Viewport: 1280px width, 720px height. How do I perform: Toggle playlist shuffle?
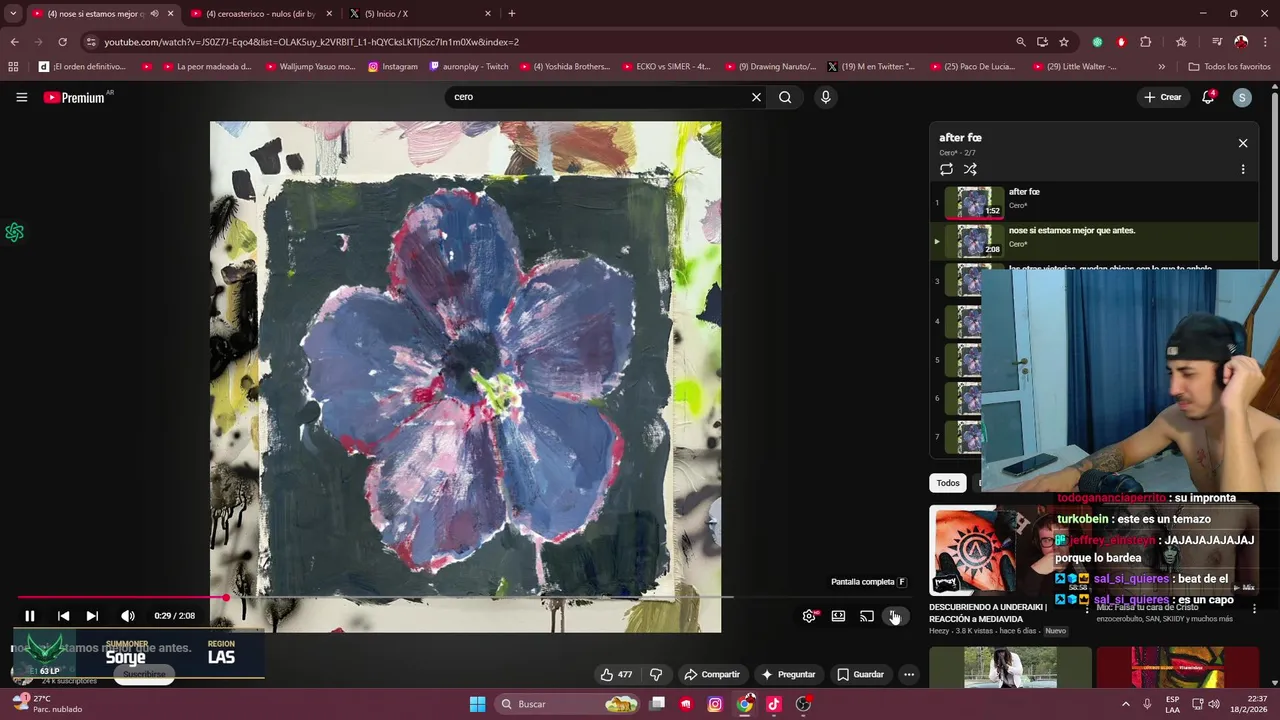tap(970, 169)
